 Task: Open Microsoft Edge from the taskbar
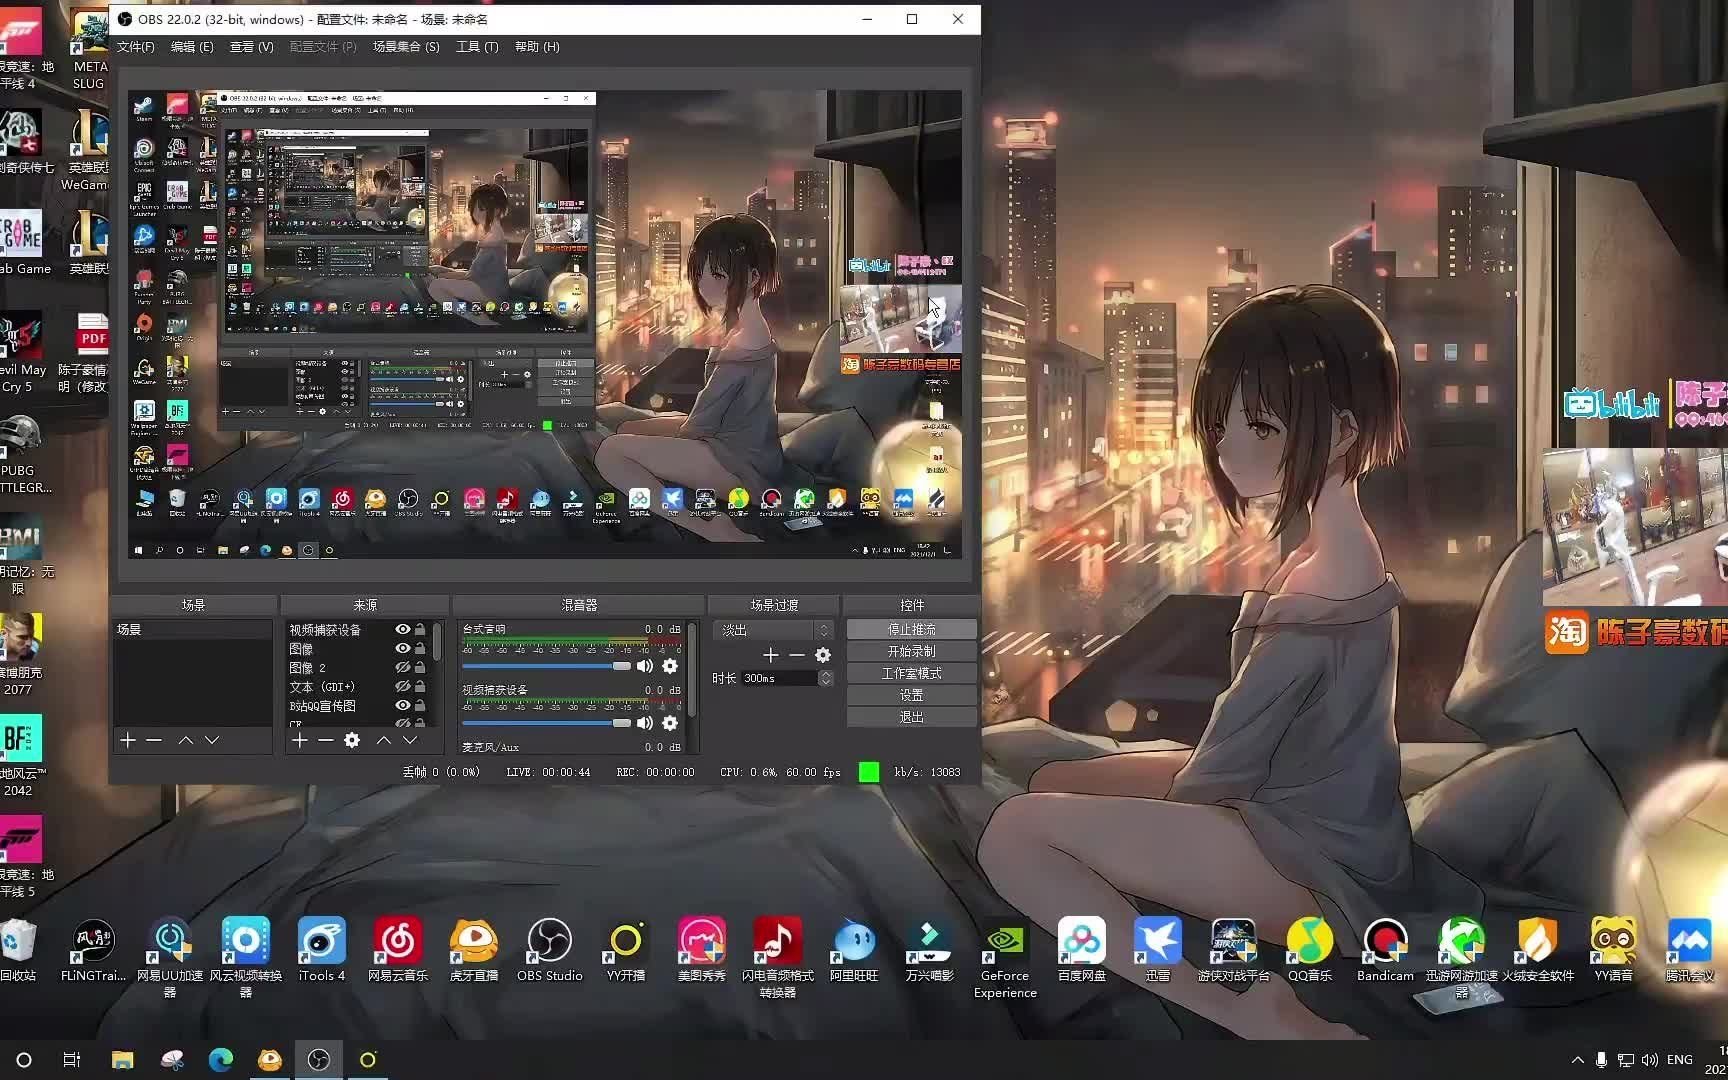tap(220, 1060)
